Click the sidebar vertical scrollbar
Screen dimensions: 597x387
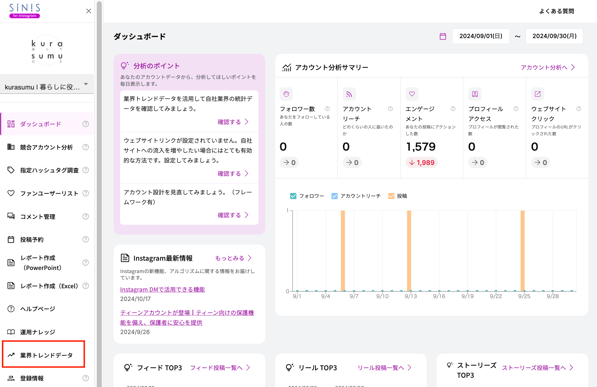tap(99, 194)
